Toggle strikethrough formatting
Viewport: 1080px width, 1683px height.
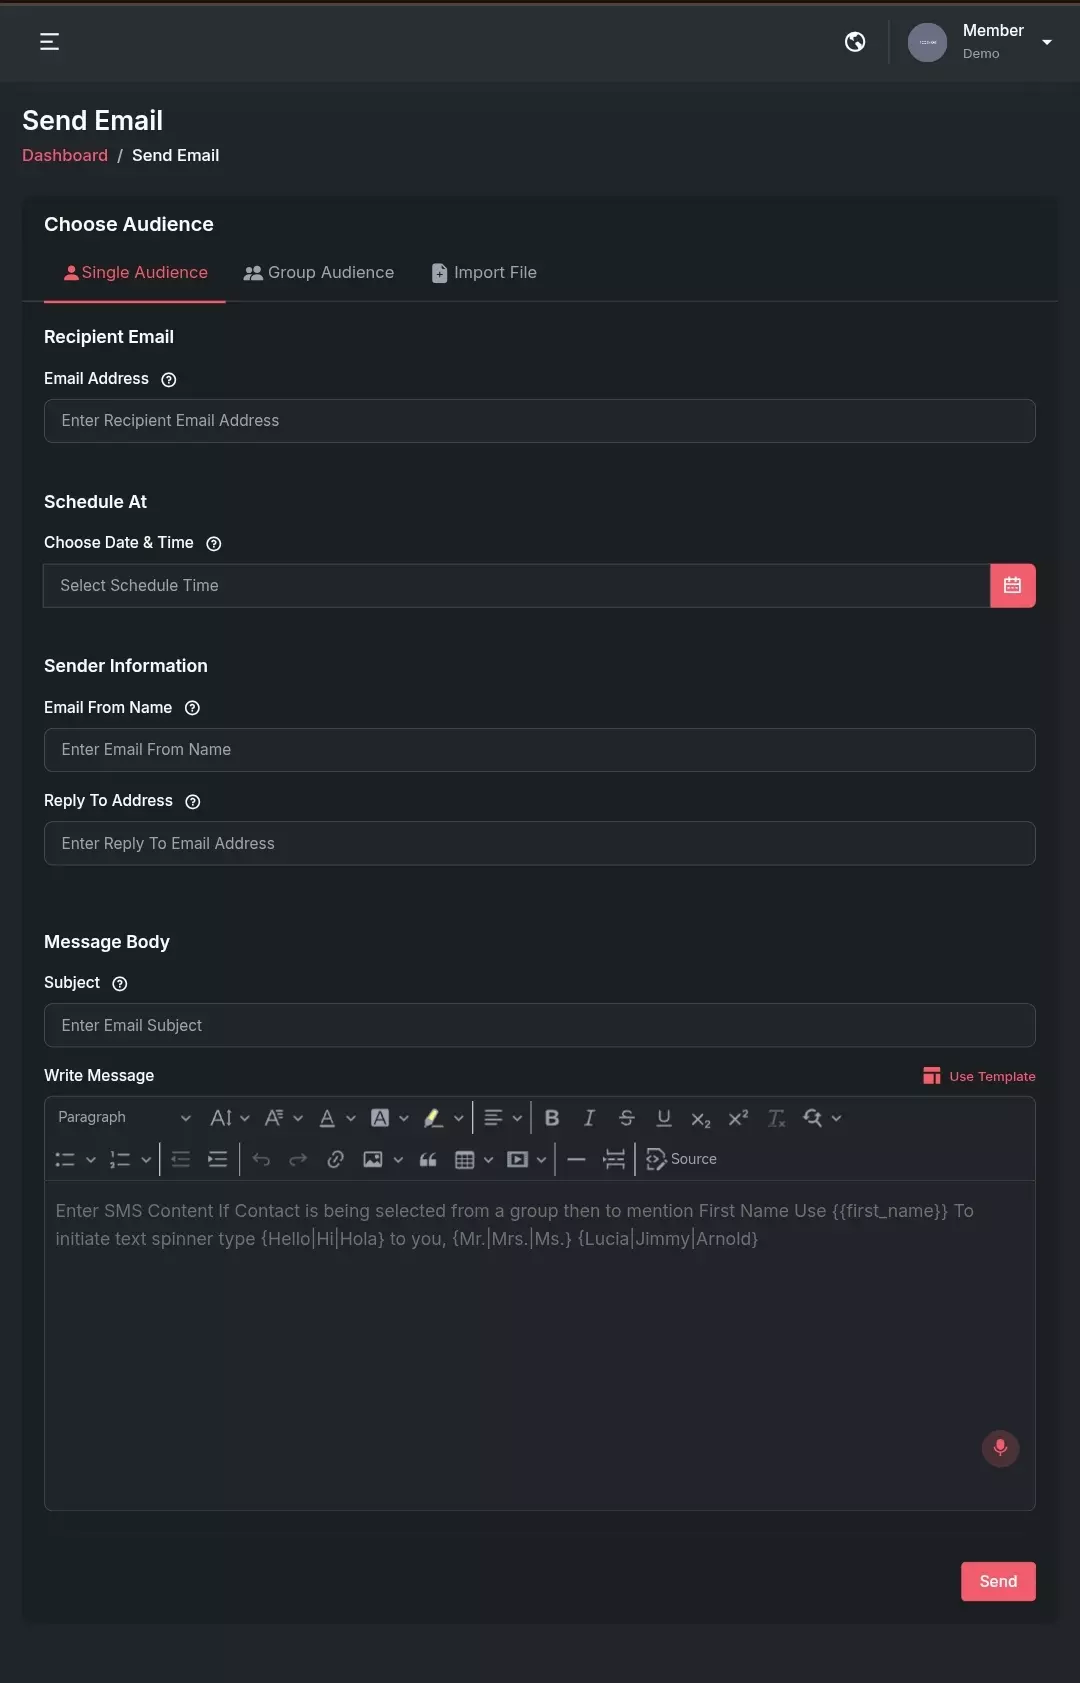627,1118
